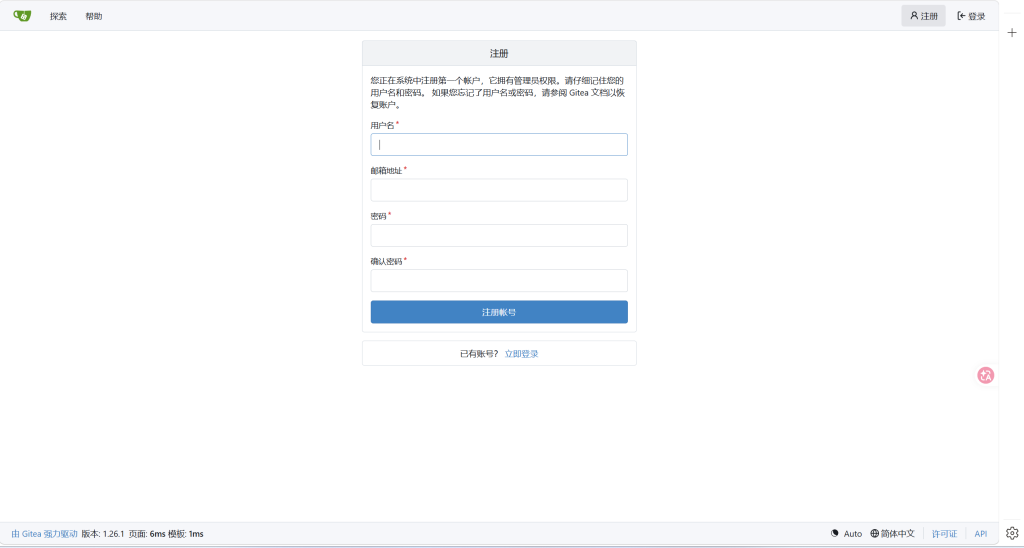Follow the 由 Gitea 强力驱动 link
Screen dimensions: 1024x548
pyautogui.click(x=44, y=534)
